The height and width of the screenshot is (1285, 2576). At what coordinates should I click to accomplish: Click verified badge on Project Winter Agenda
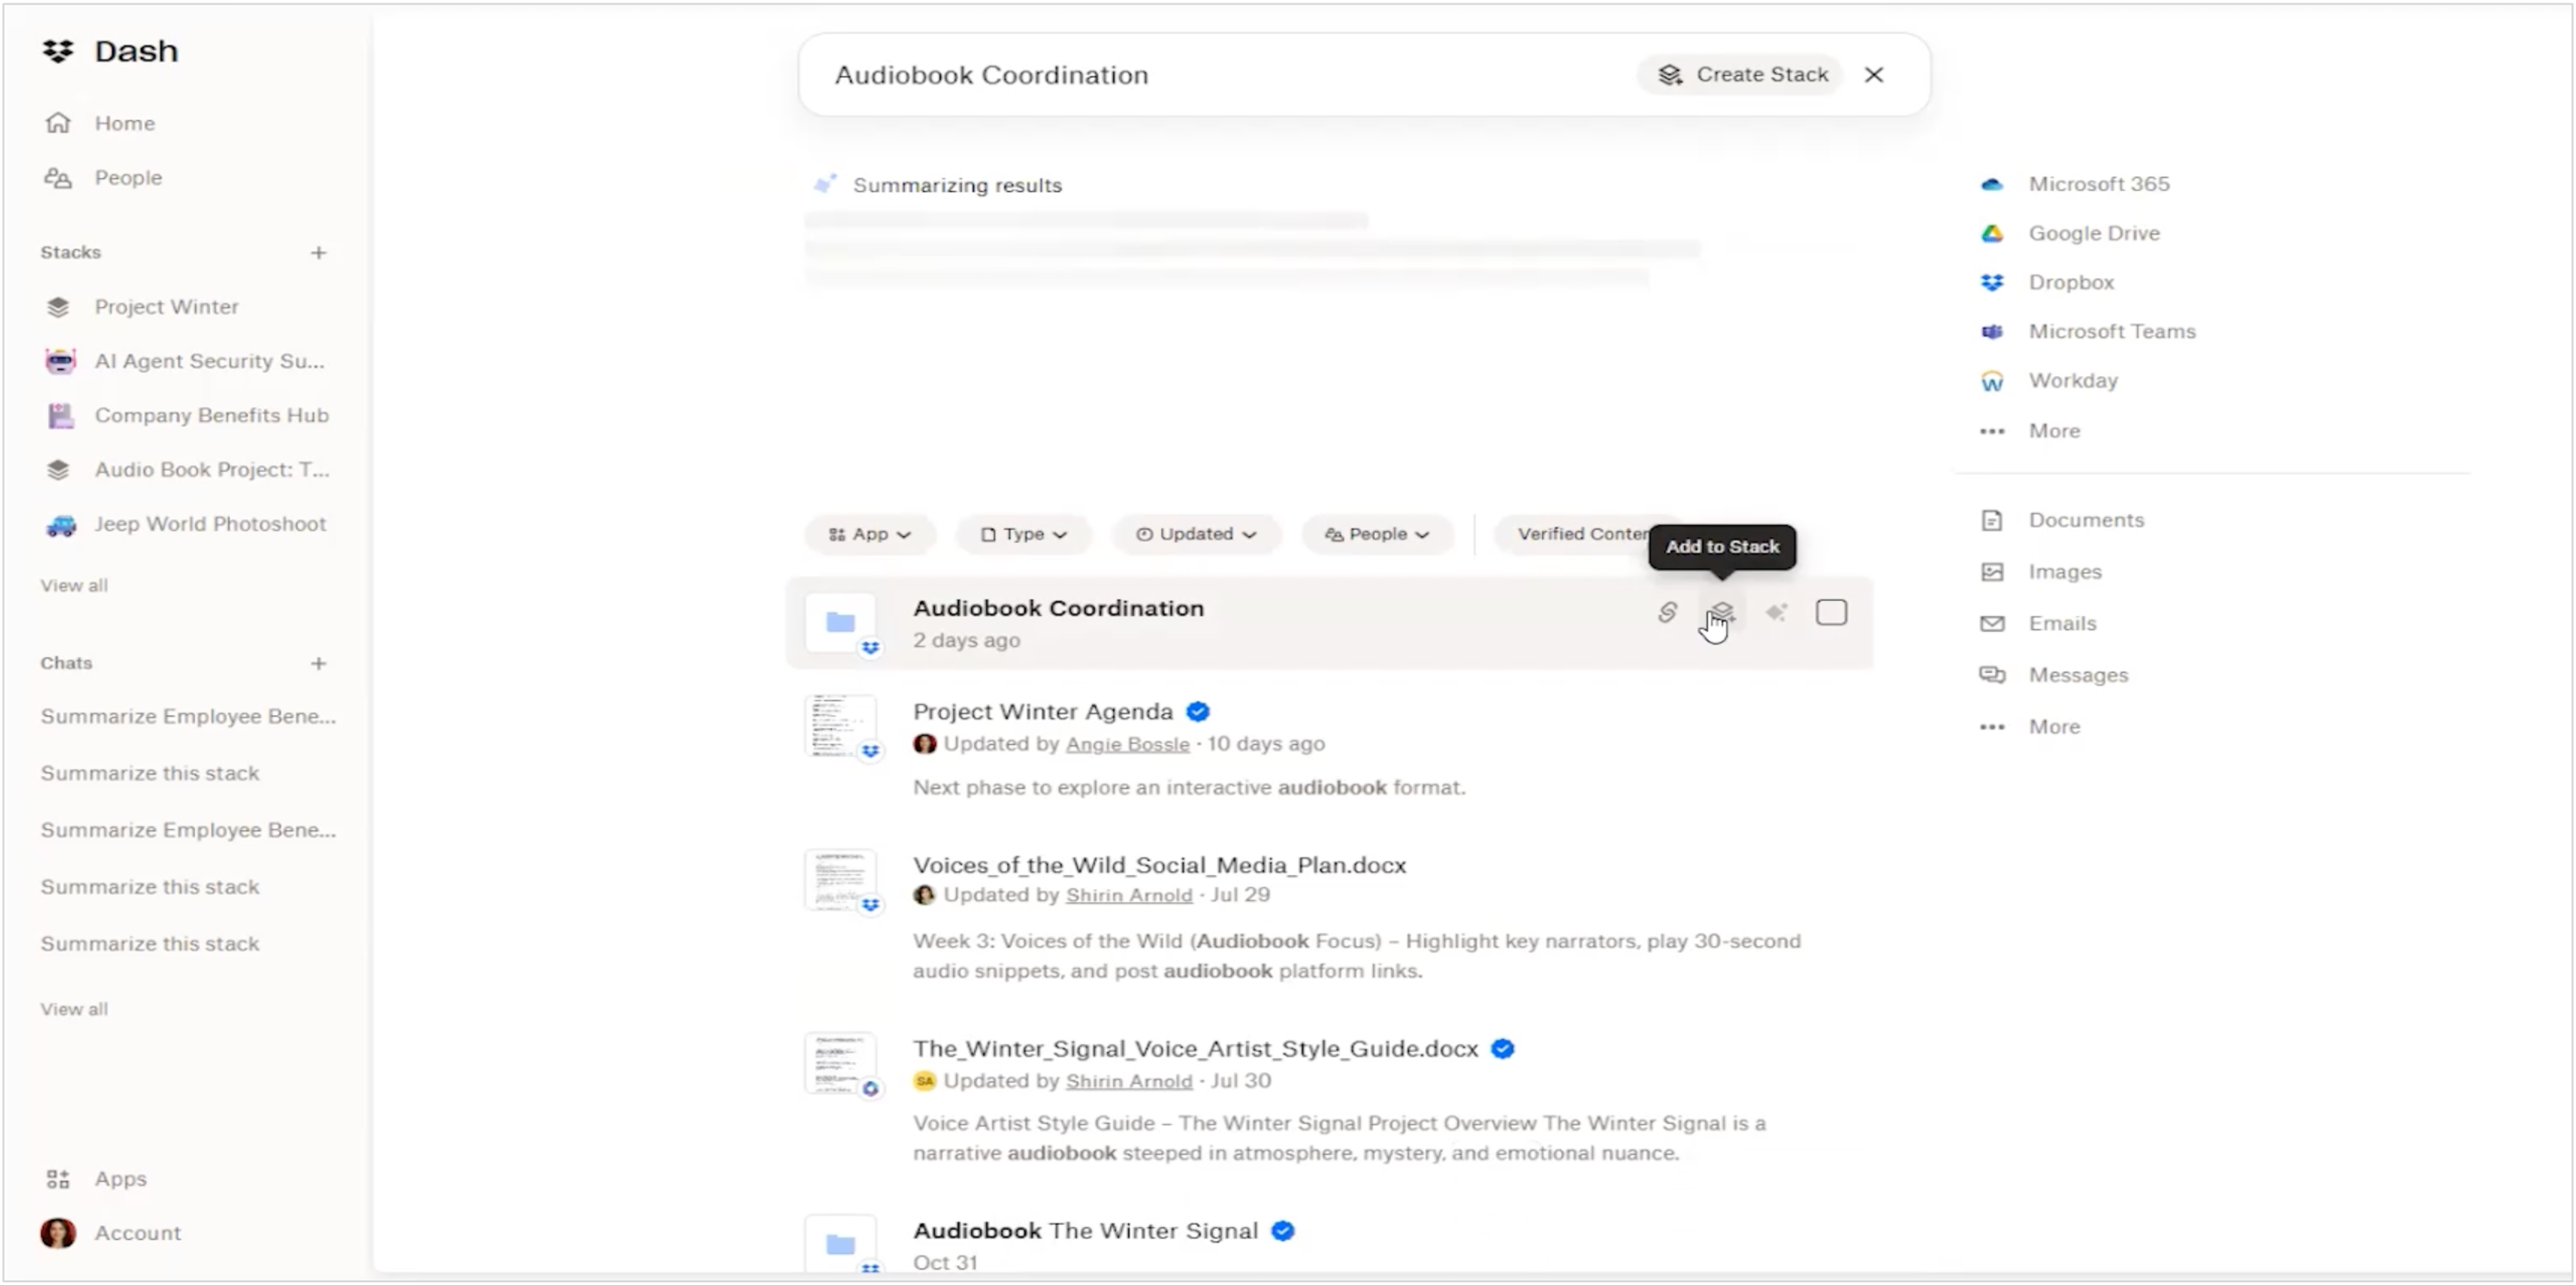1198,712
